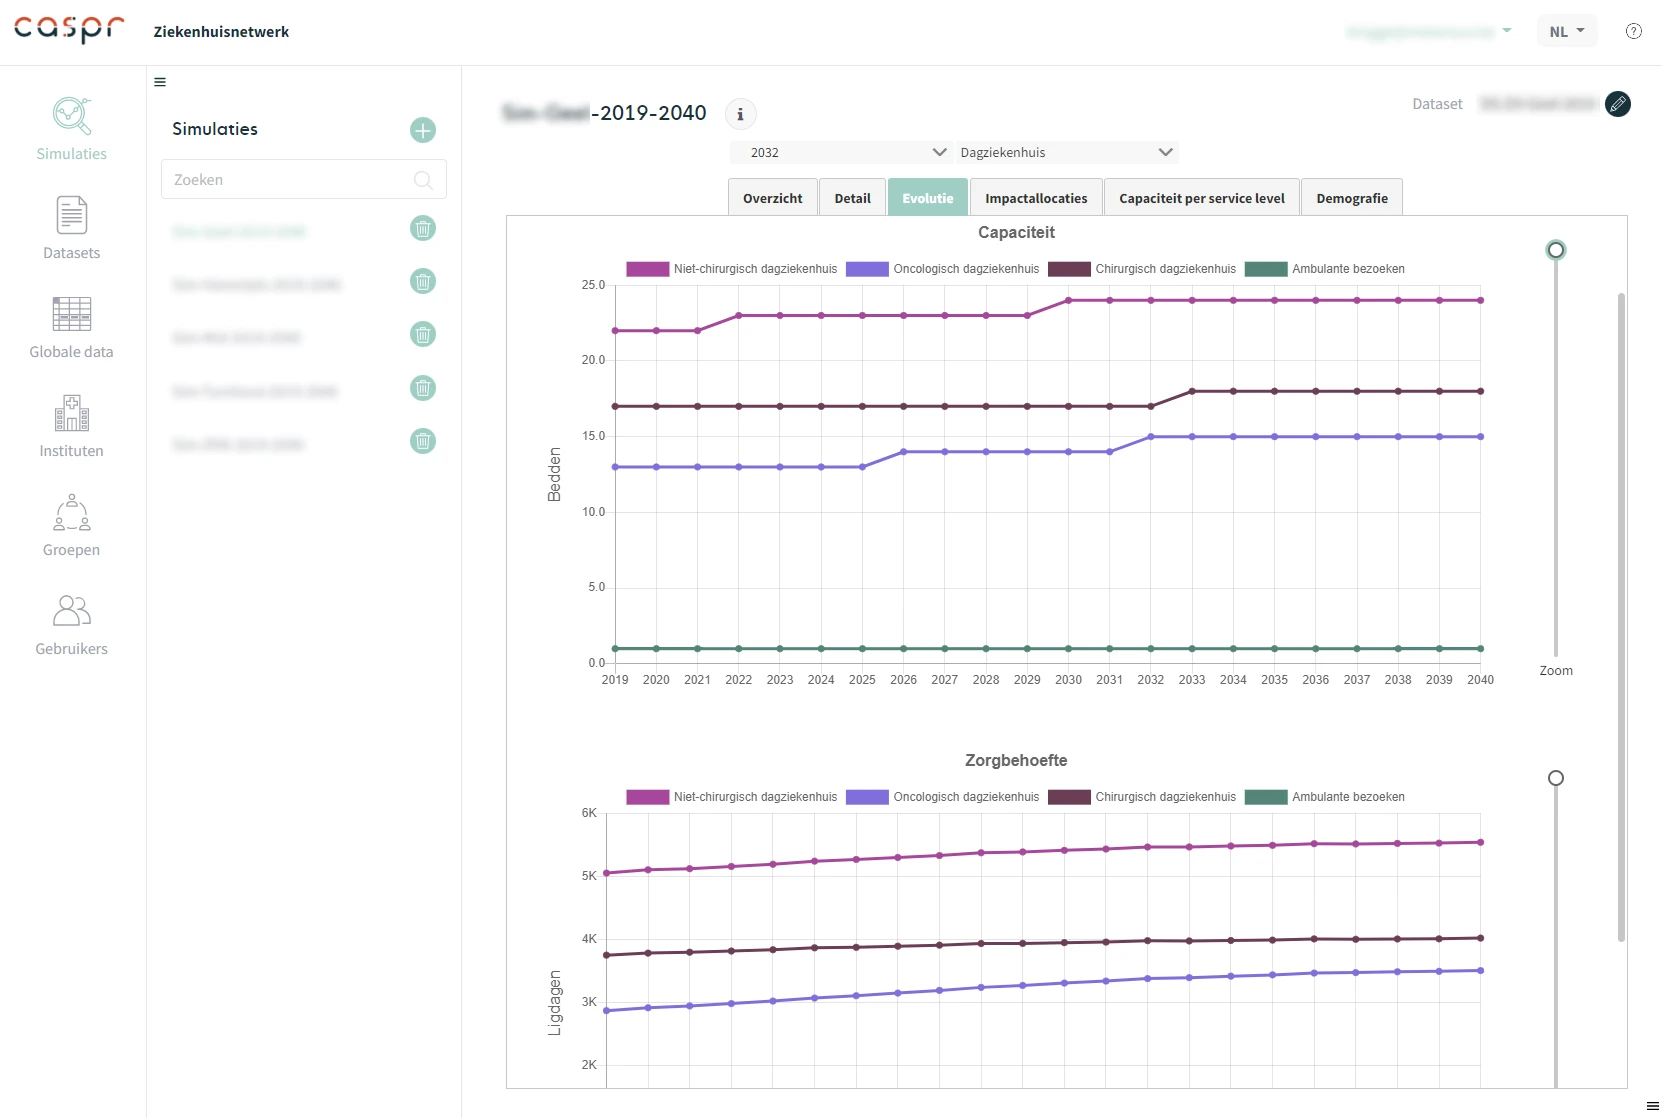Image resolution: width=1662 pixels, height=1118 pixels.
Task: Open the Instituten sidebar section
Action: 71,426
